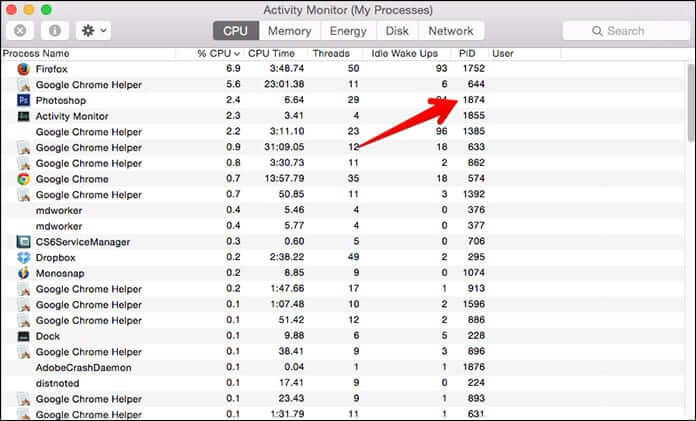
Task: Sort by Threads column header
Action: [331, 53]
